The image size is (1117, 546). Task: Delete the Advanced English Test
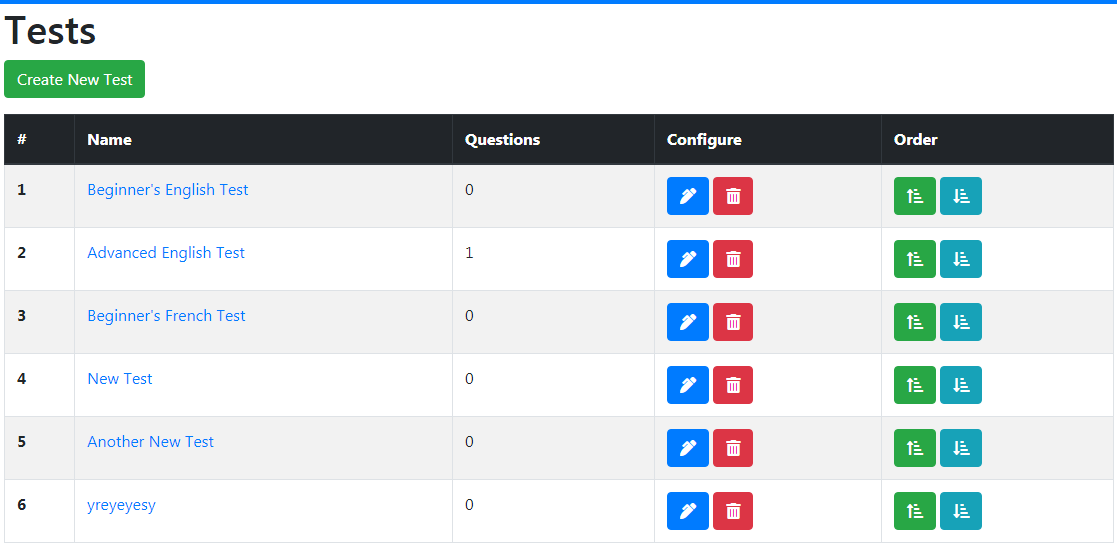pos(732,259)
